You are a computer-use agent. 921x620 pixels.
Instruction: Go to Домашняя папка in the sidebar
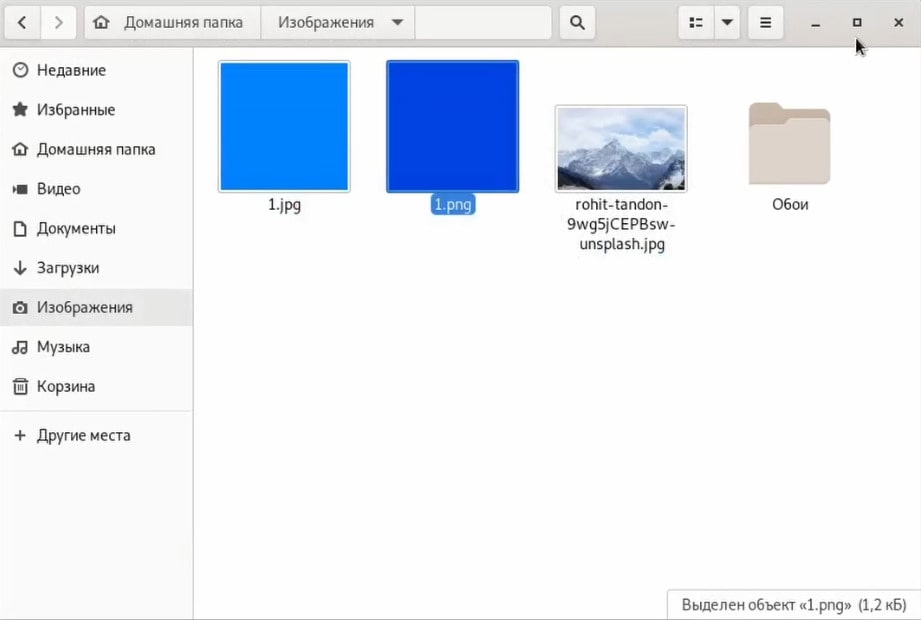pos(96,149)
